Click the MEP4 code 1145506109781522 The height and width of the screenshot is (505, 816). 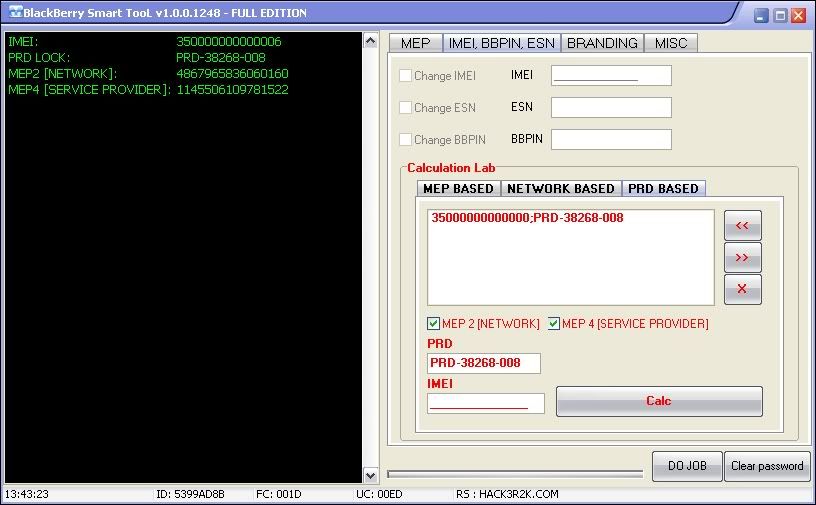(x=232, y=90)
